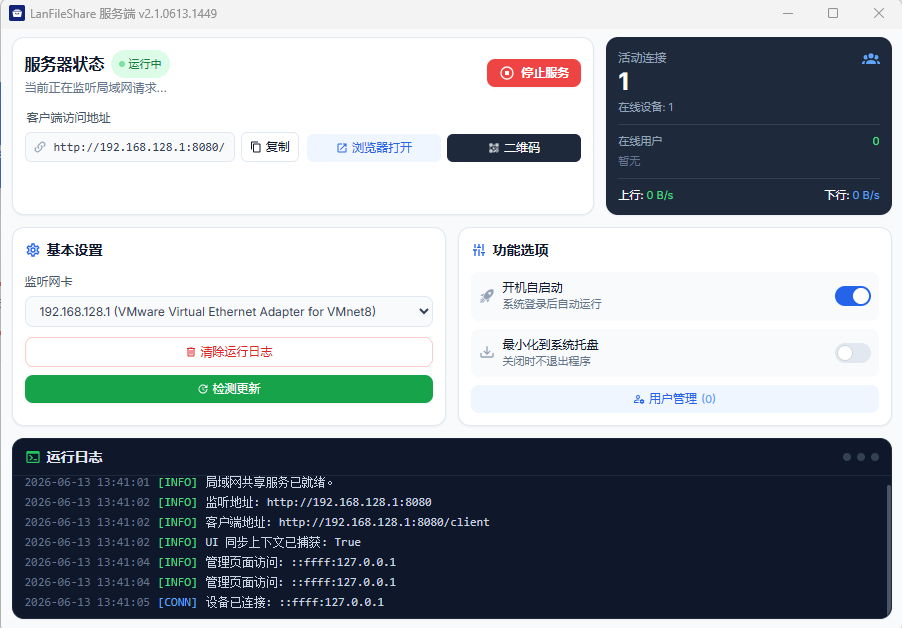Click the sliders icon beside 功能选项
902x628 pixels.
[x=479, y=250]
